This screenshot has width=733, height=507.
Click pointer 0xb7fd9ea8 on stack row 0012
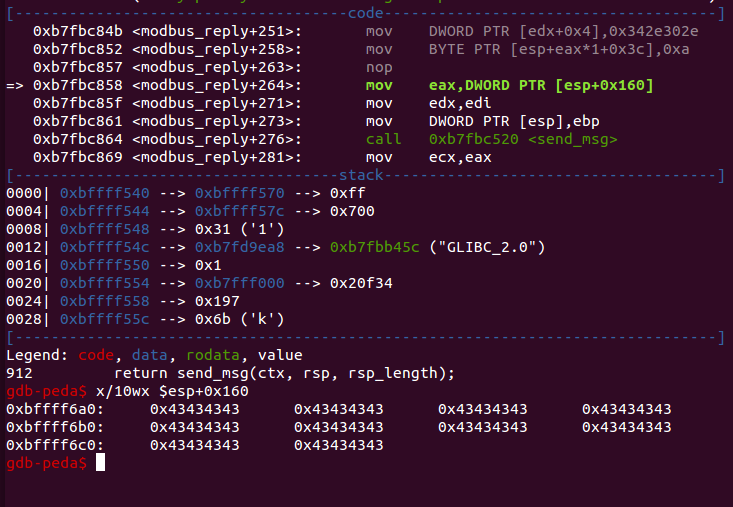coord(239,247)
